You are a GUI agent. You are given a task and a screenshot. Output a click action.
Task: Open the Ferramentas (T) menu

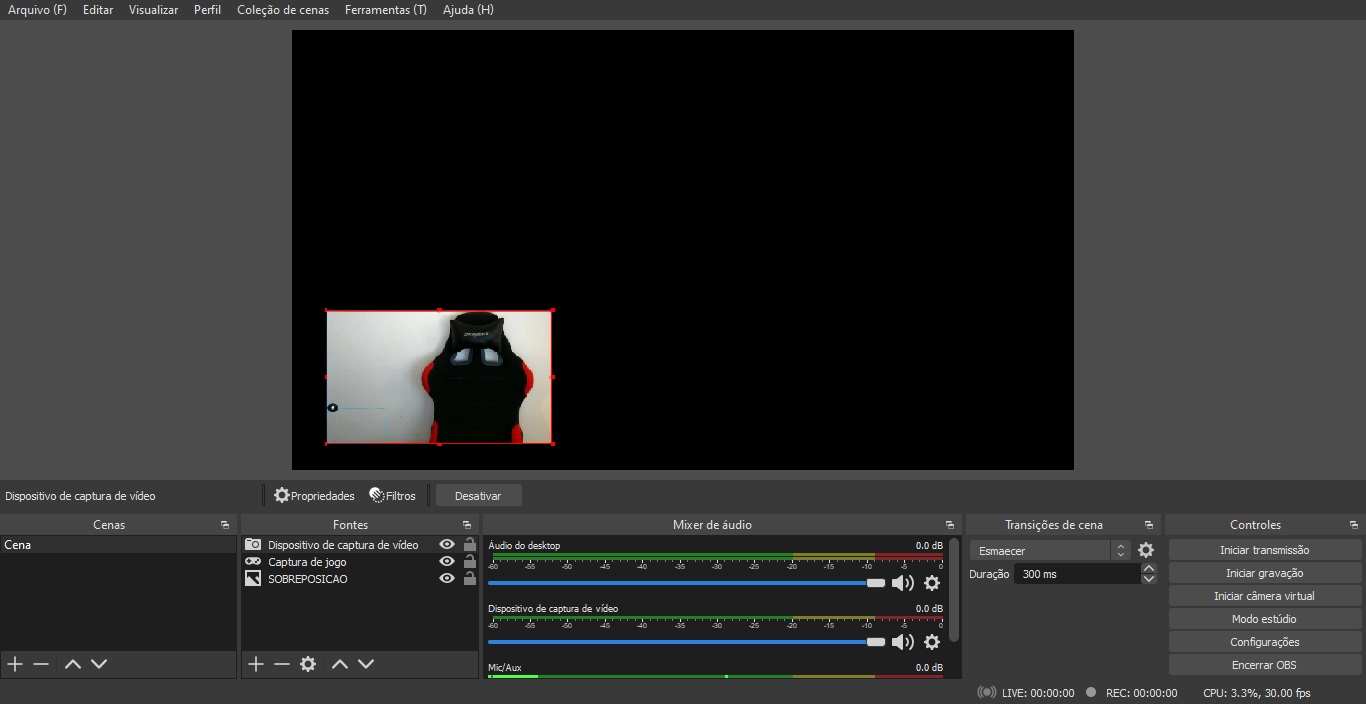point(385,10)
